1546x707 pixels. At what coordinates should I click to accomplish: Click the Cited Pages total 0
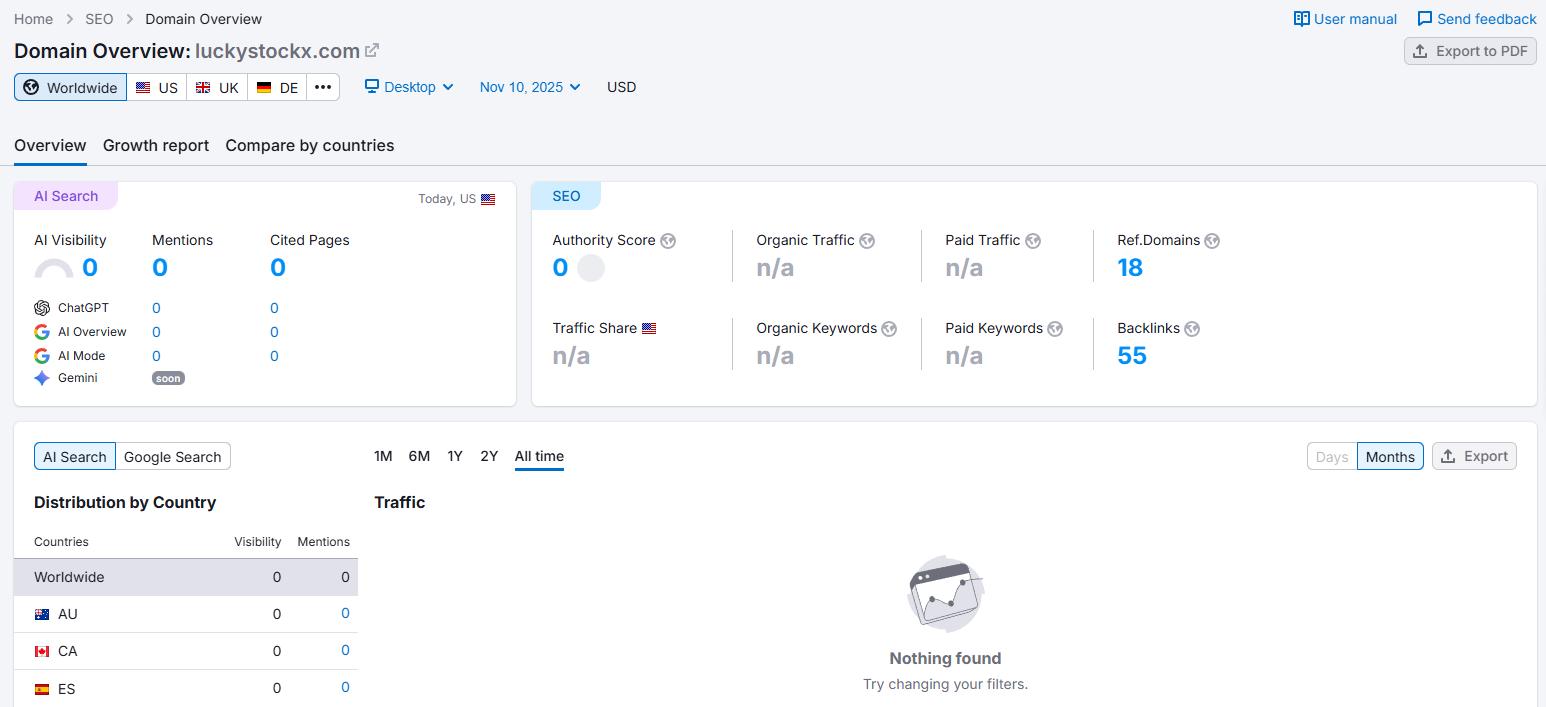278,268
